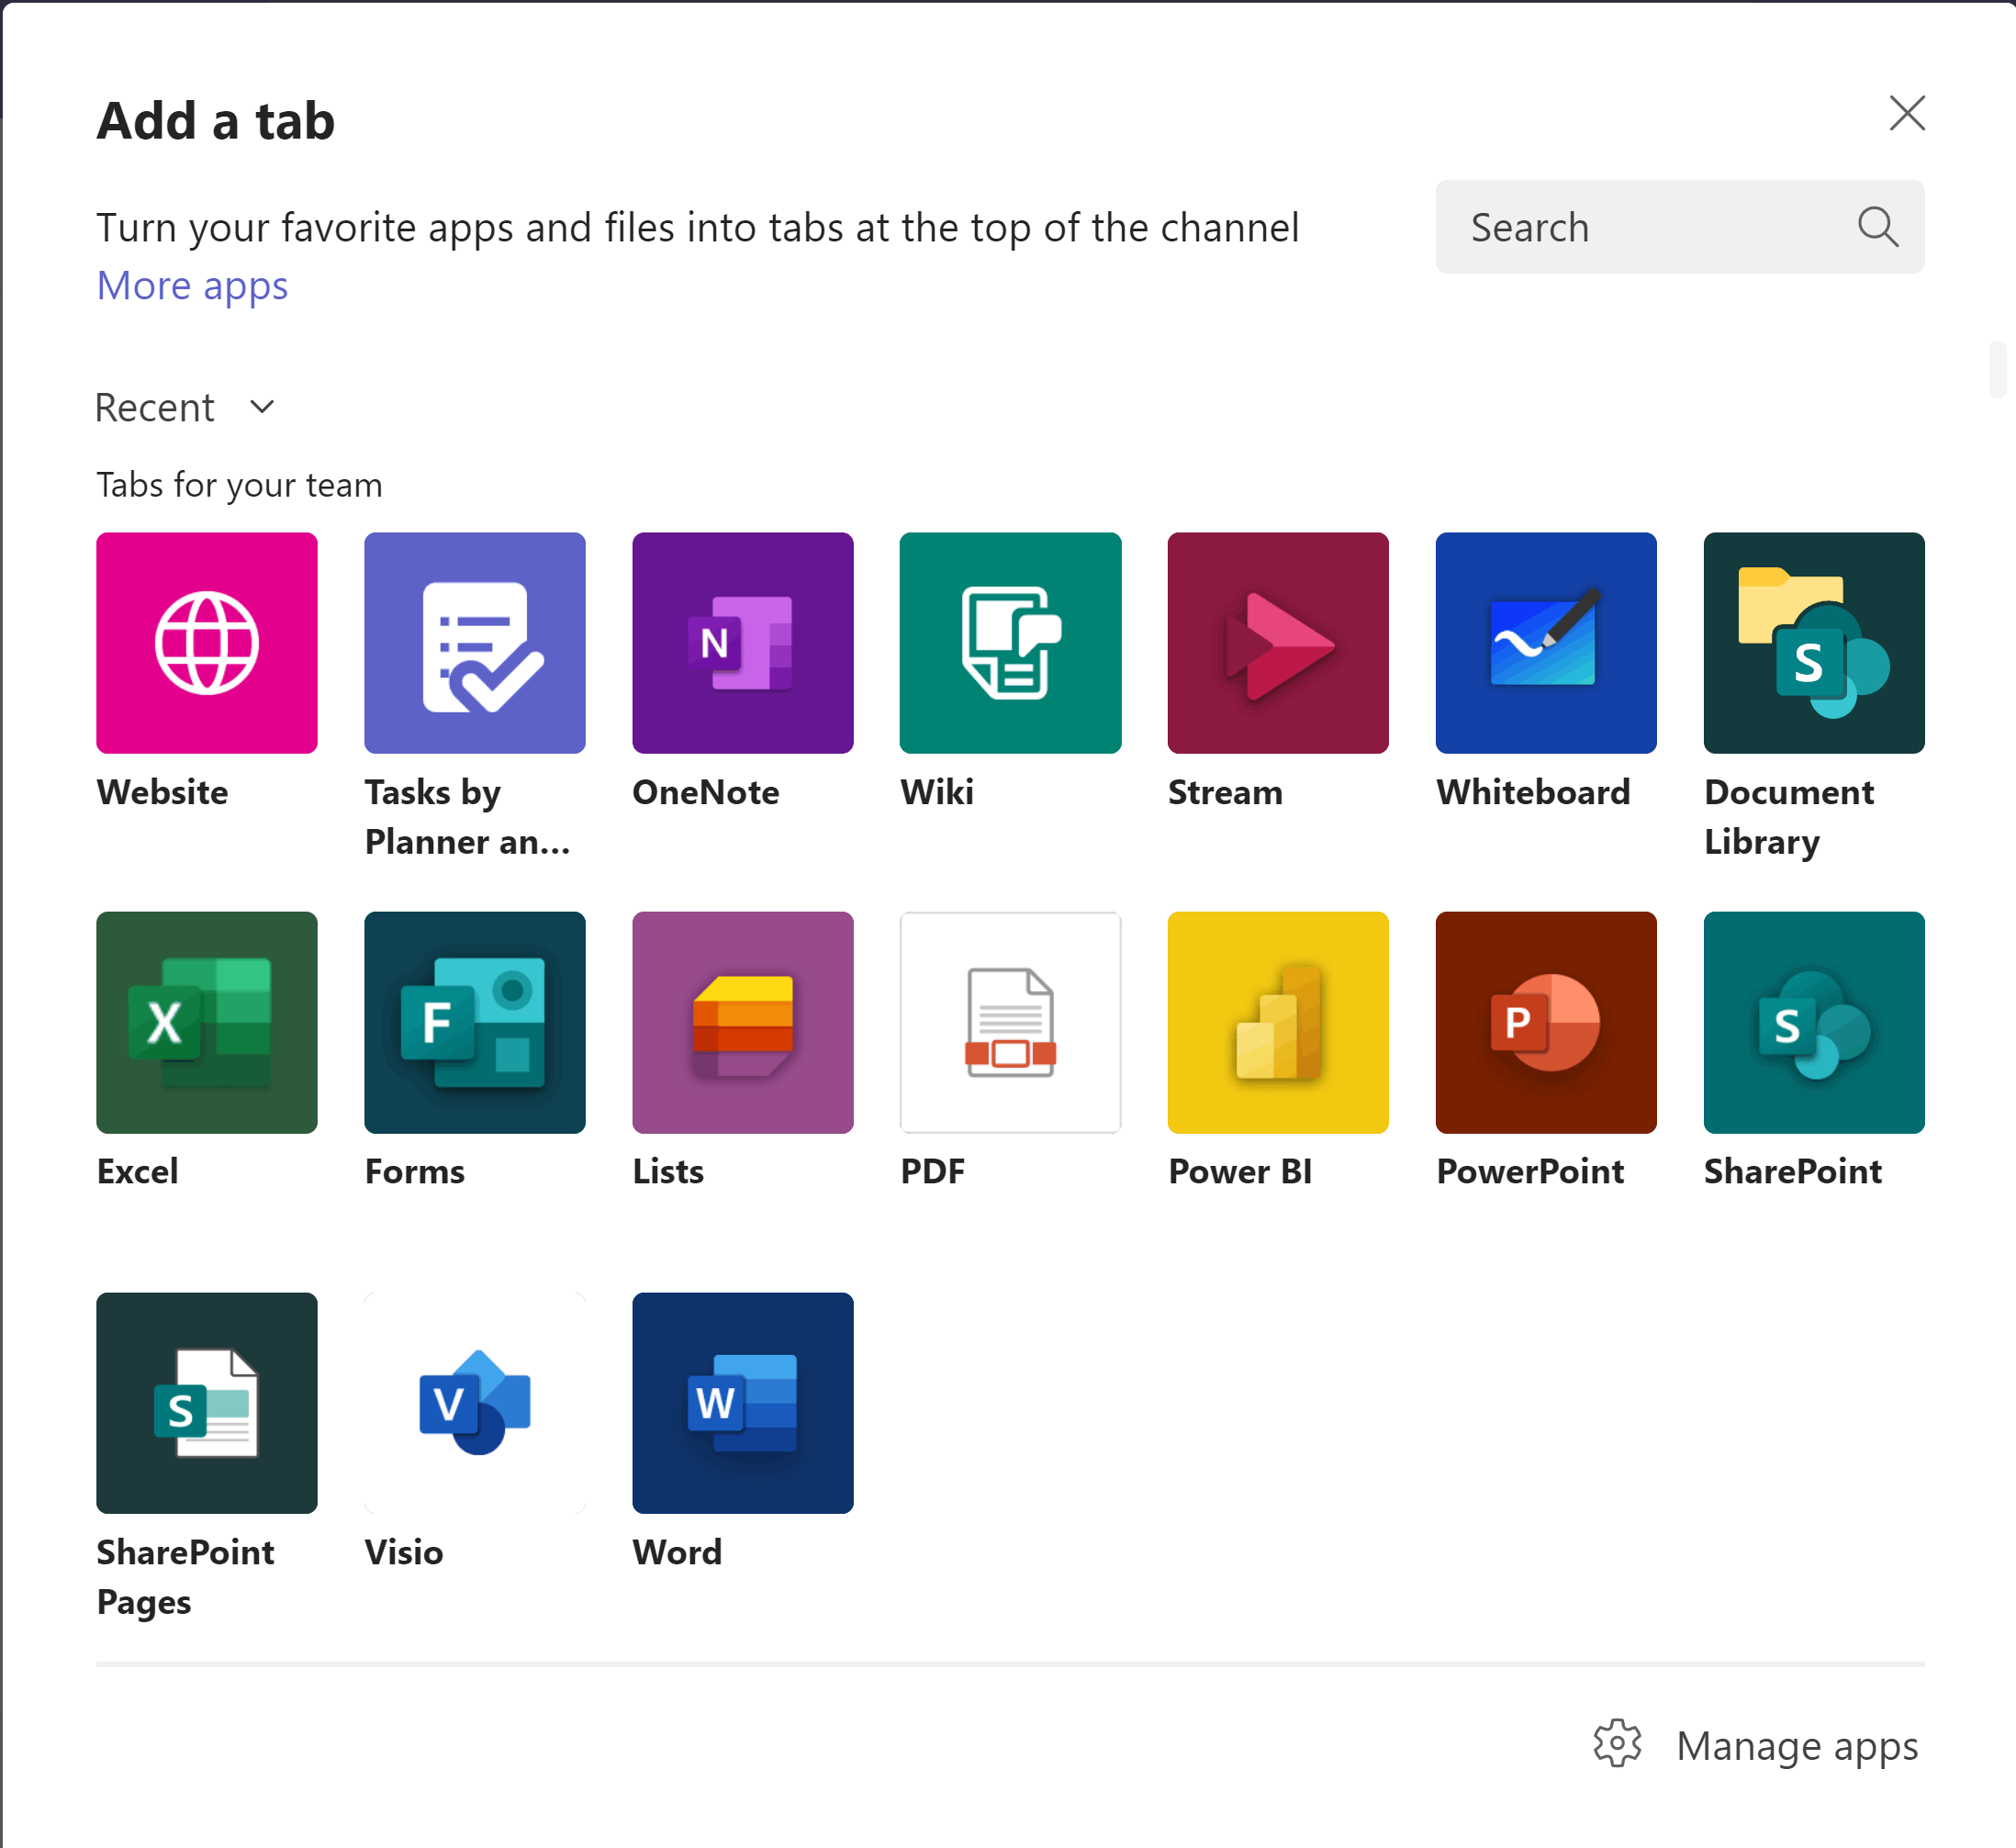Choose the Forms app icon
The width and height of the screenshot is (2016, 1848).
click(475, 1022)
